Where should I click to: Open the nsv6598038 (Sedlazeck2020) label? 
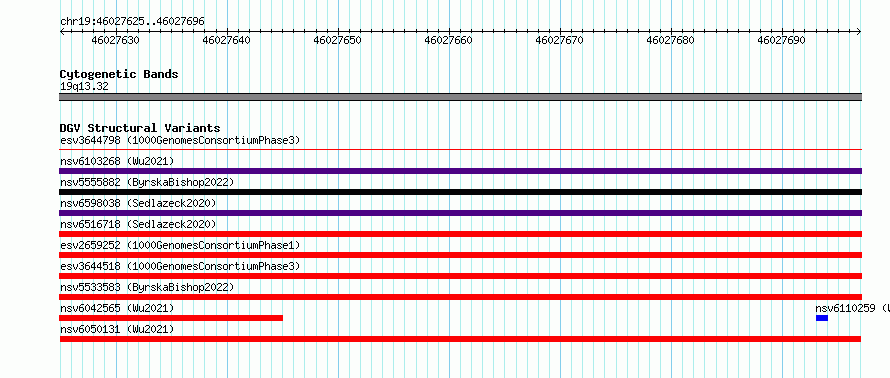pos(138,203)
